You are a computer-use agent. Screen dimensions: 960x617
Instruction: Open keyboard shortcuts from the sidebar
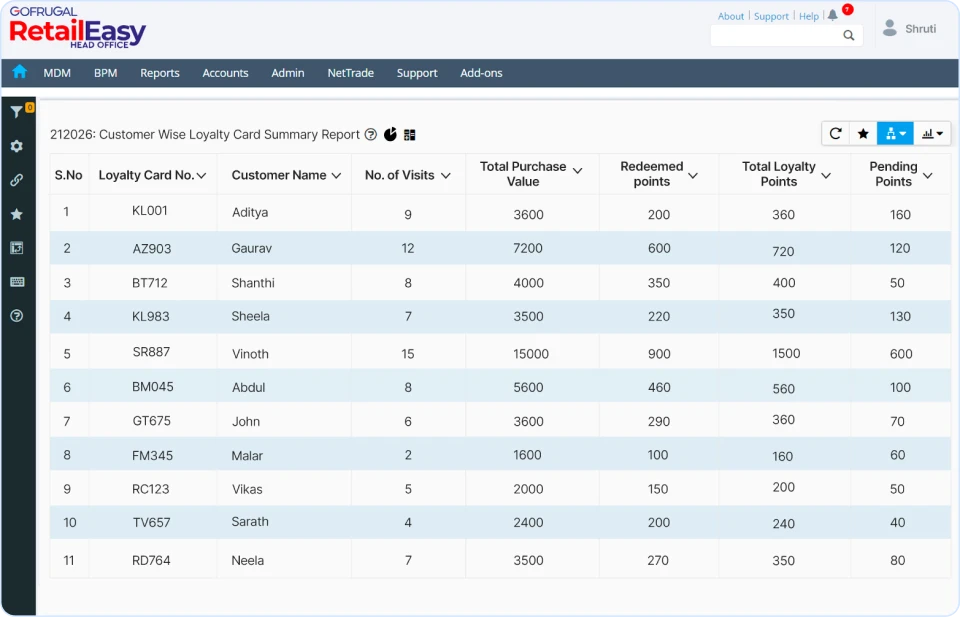[x=18, y=281]
